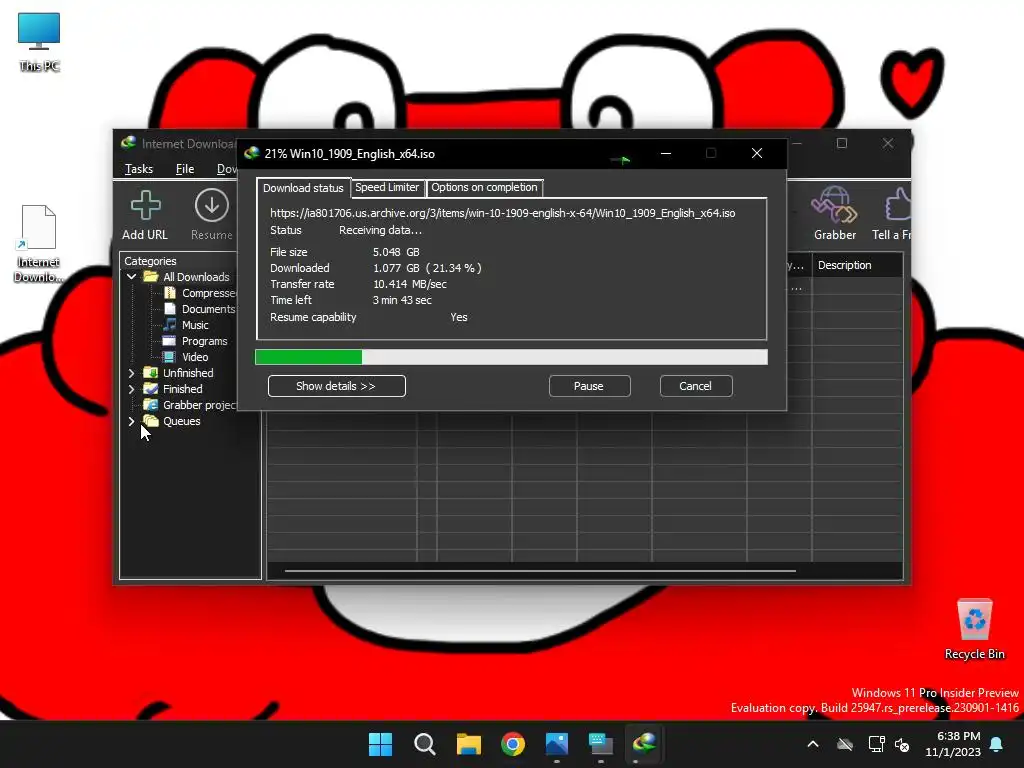Click the Show details >> button
The width and height of the screenshot is (1024, 768).
336,386
